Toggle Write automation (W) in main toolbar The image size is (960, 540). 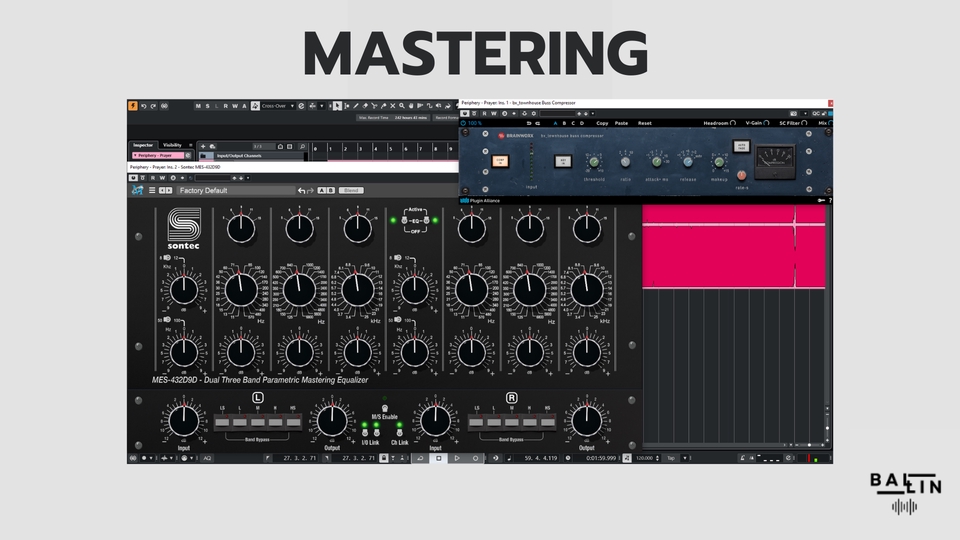[235, 106]
